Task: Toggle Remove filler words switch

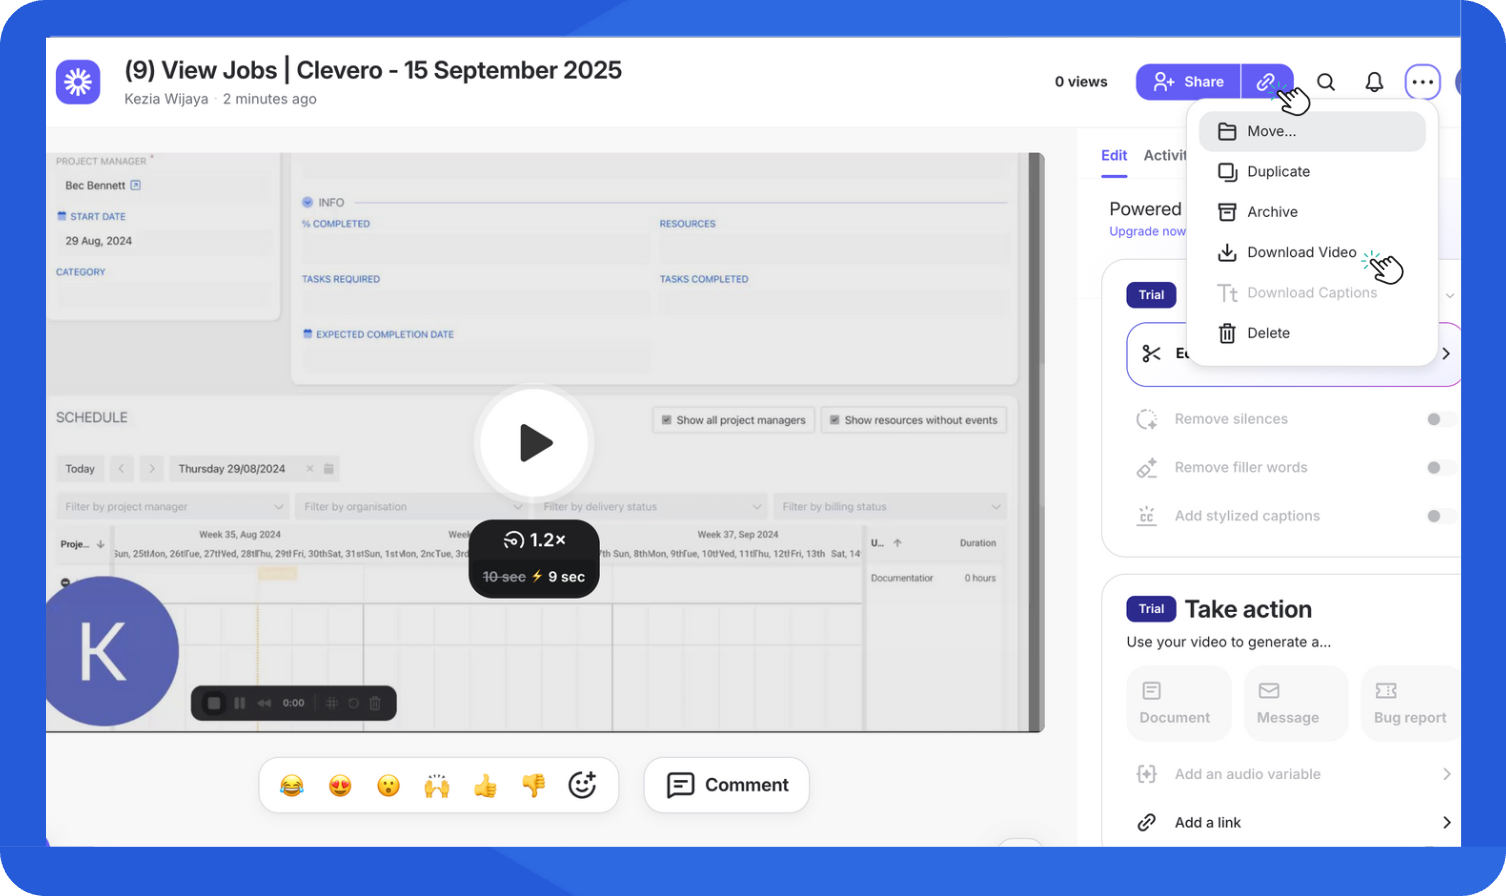Action: [1440, 468]
